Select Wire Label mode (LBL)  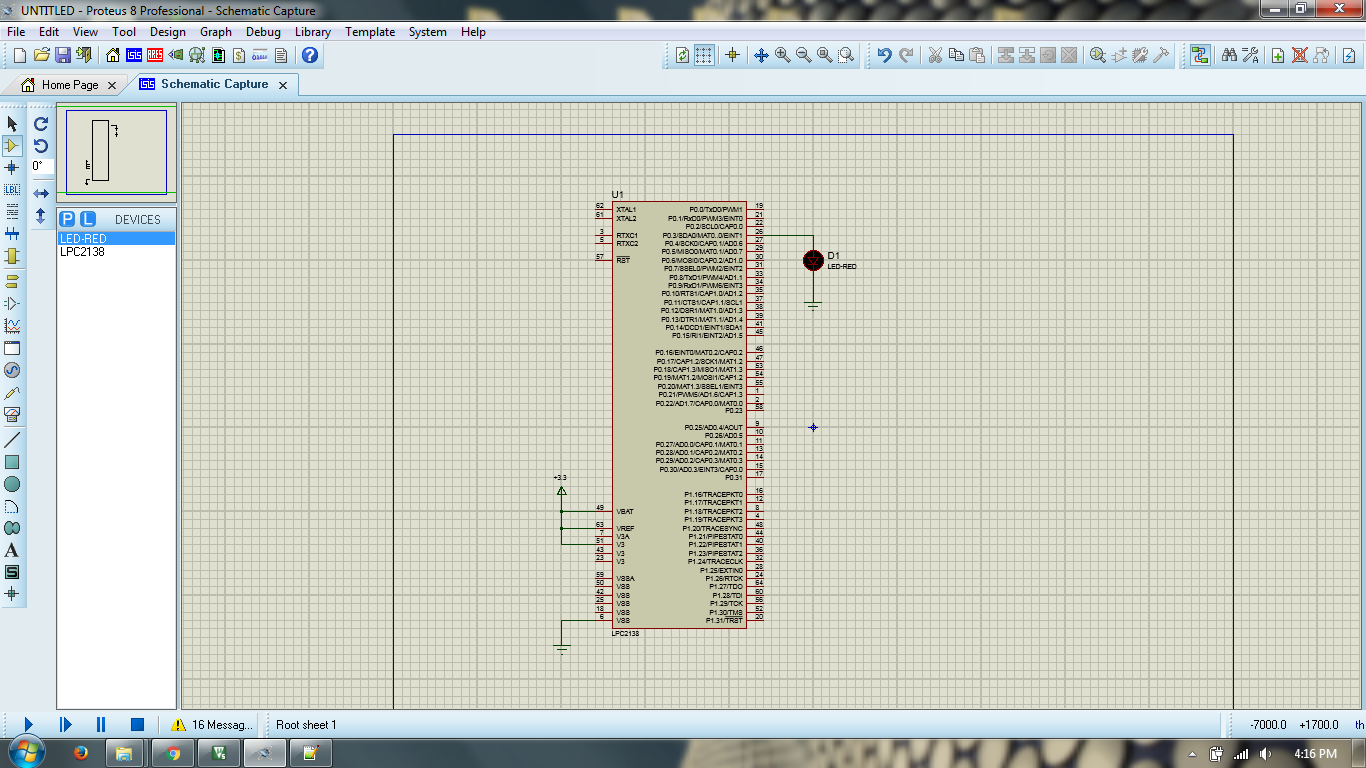pos(12,190)
